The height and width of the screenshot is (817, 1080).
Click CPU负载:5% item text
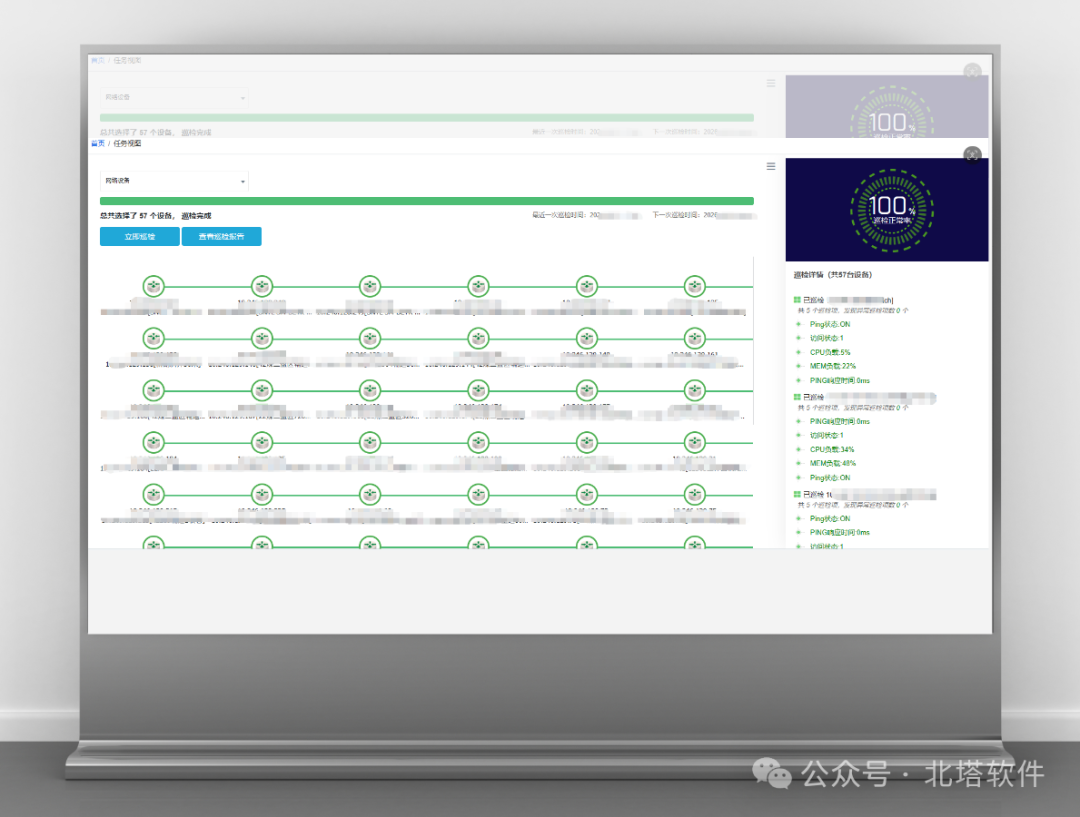coord(830,352)
